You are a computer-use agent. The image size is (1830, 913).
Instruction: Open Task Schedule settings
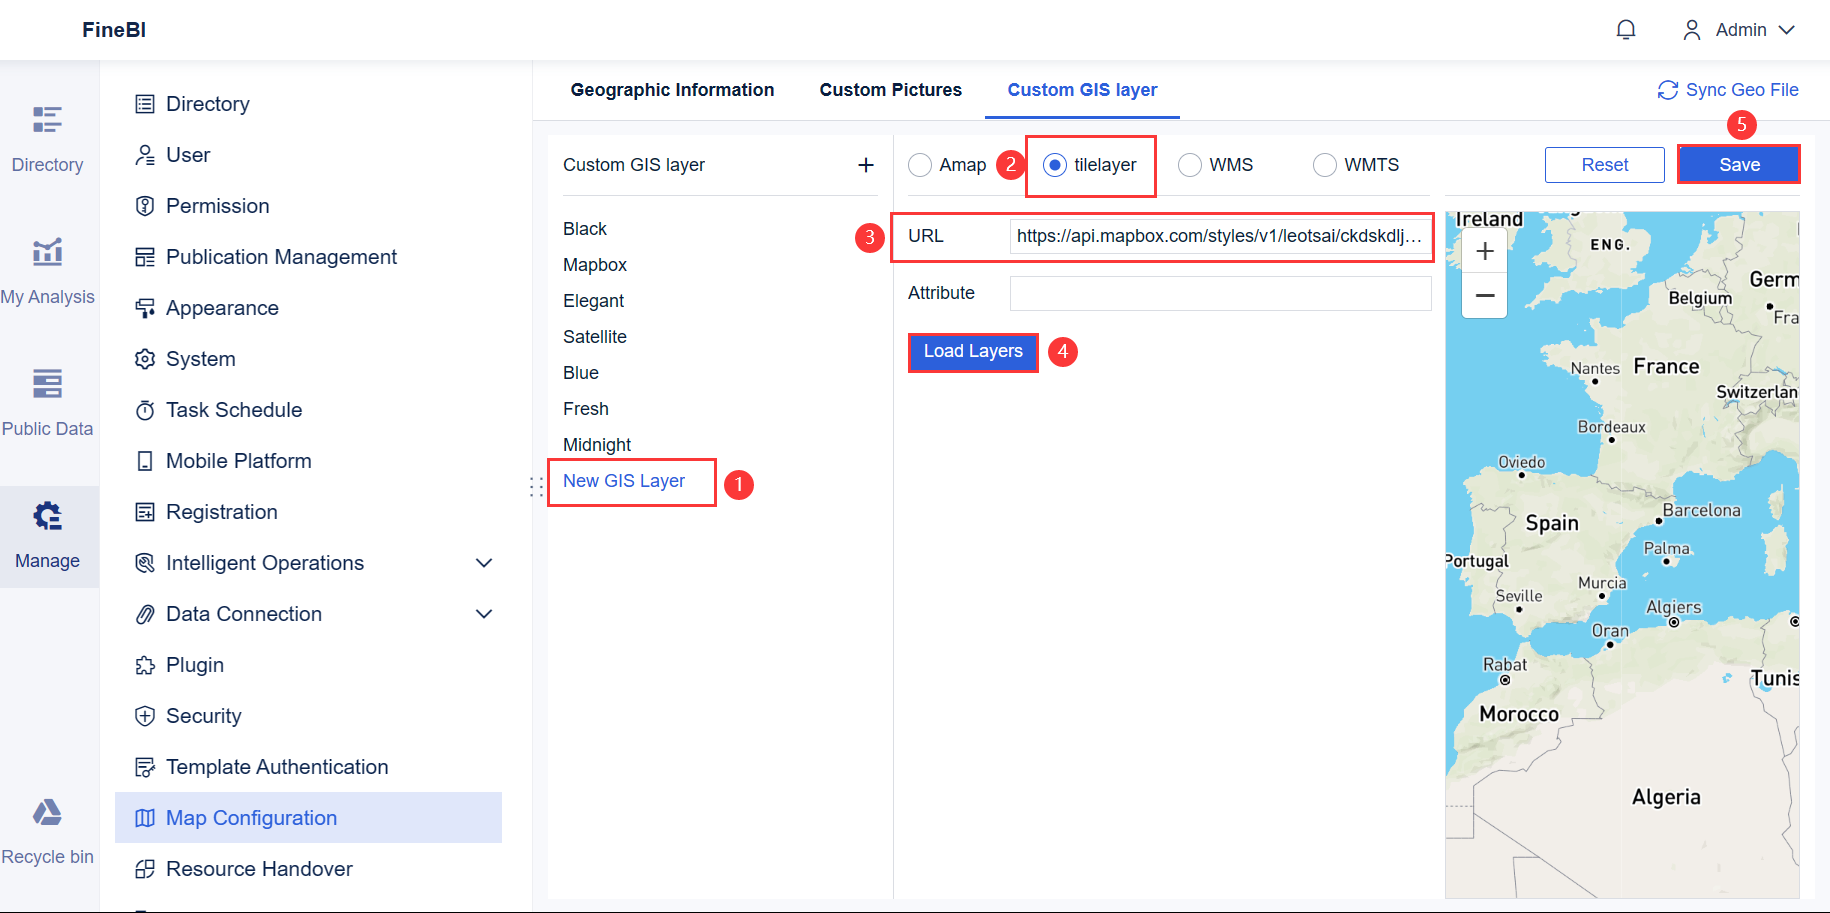click(x=233, y=409)
